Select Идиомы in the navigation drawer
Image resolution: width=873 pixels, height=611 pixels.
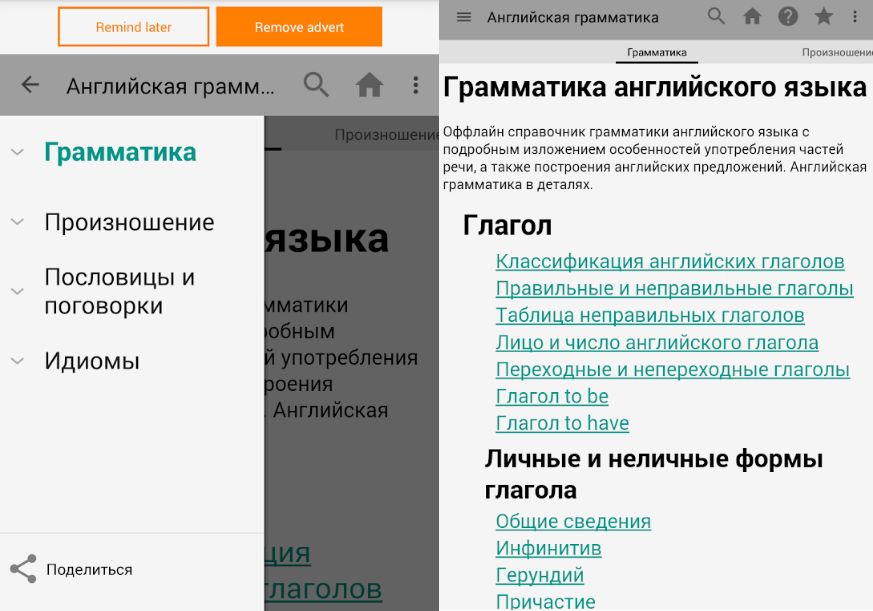click(x=92, y=361)
